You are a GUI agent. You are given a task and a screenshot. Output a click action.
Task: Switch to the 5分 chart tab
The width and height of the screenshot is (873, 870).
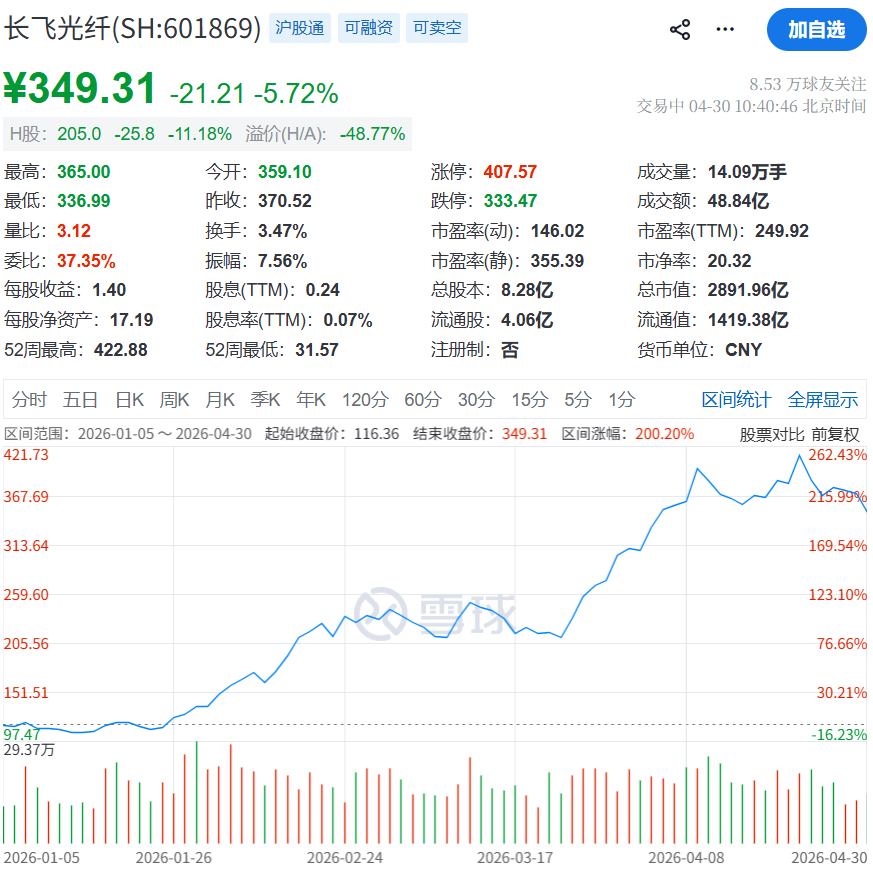click(x=577, y=400)
